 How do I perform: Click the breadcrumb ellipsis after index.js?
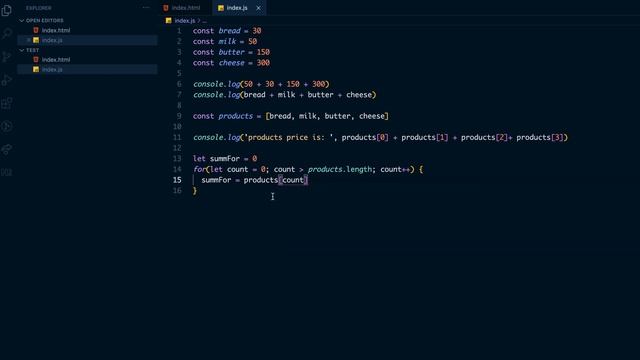click(x=204, y=20)
